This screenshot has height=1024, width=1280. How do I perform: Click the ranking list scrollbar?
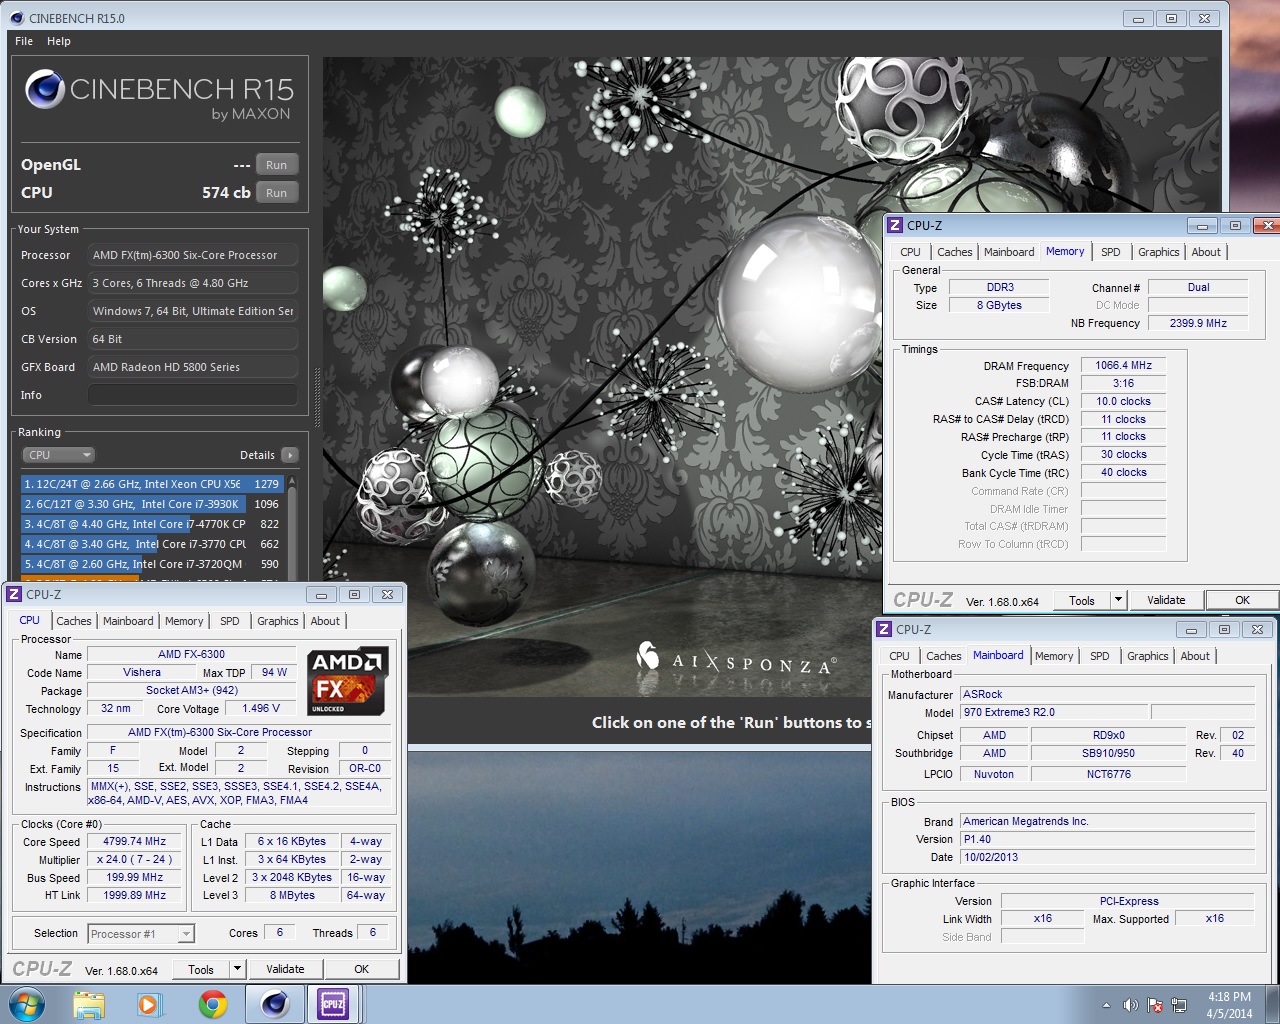coord(292,526)
